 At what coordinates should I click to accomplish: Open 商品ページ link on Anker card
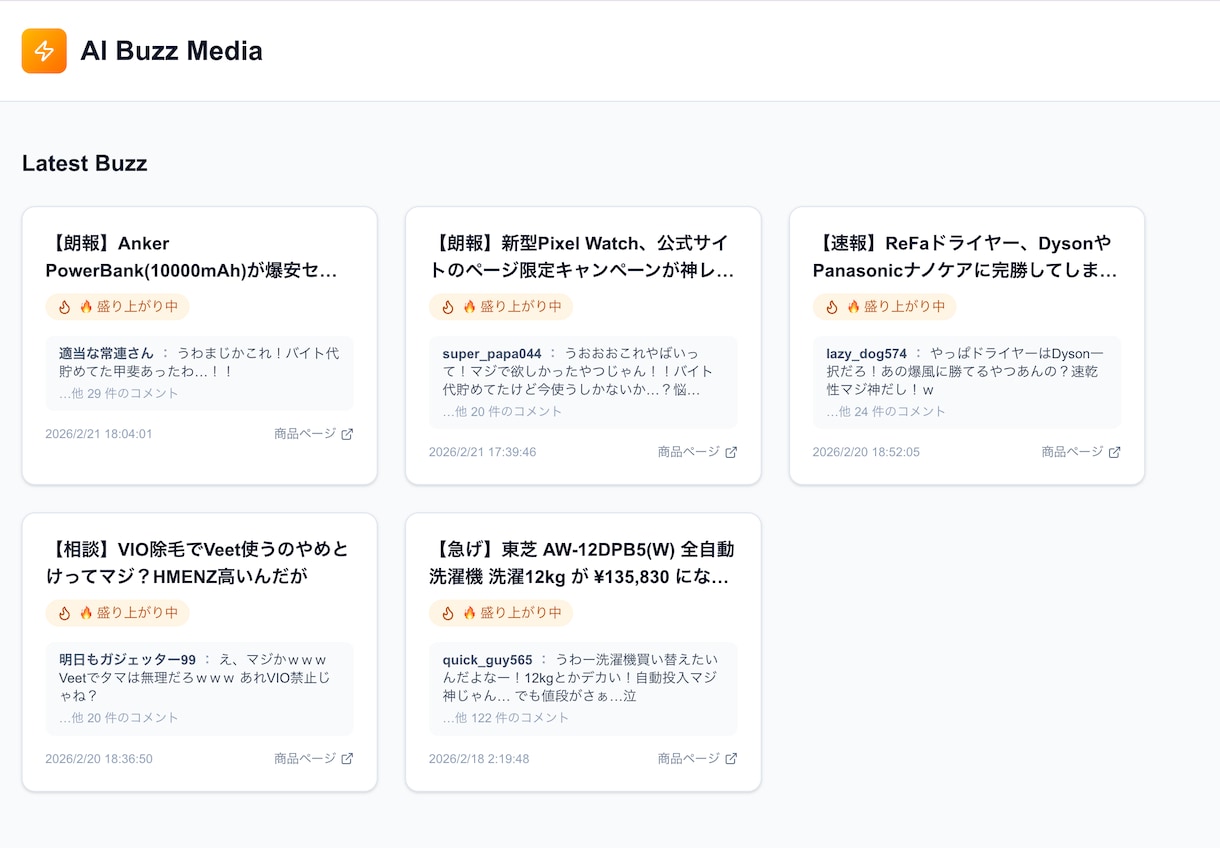(x=313, y=434)
